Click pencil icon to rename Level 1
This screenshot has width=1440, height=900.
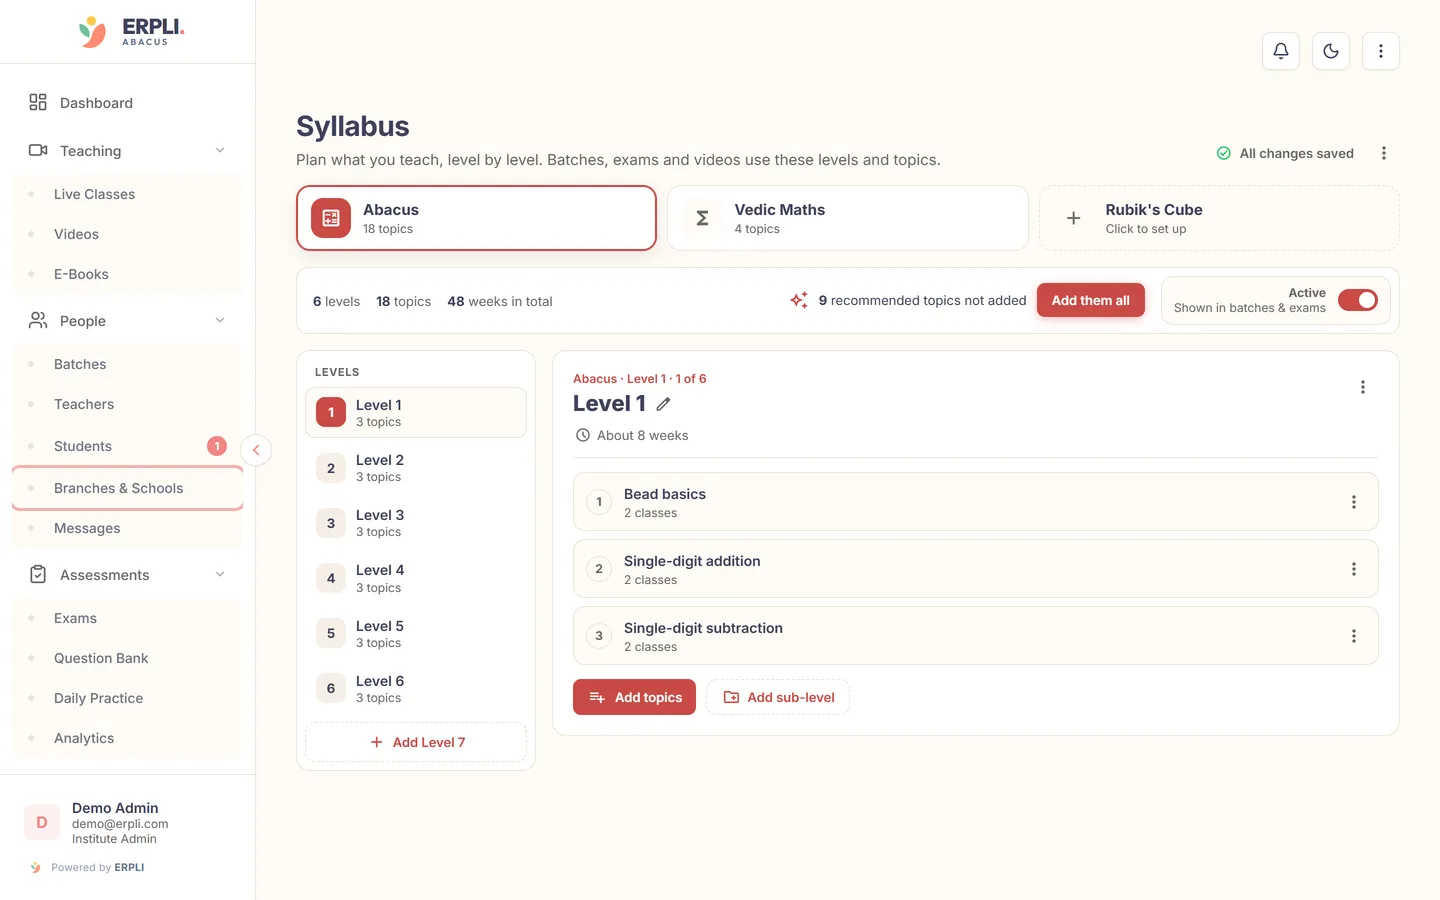(x=663, y=404)
